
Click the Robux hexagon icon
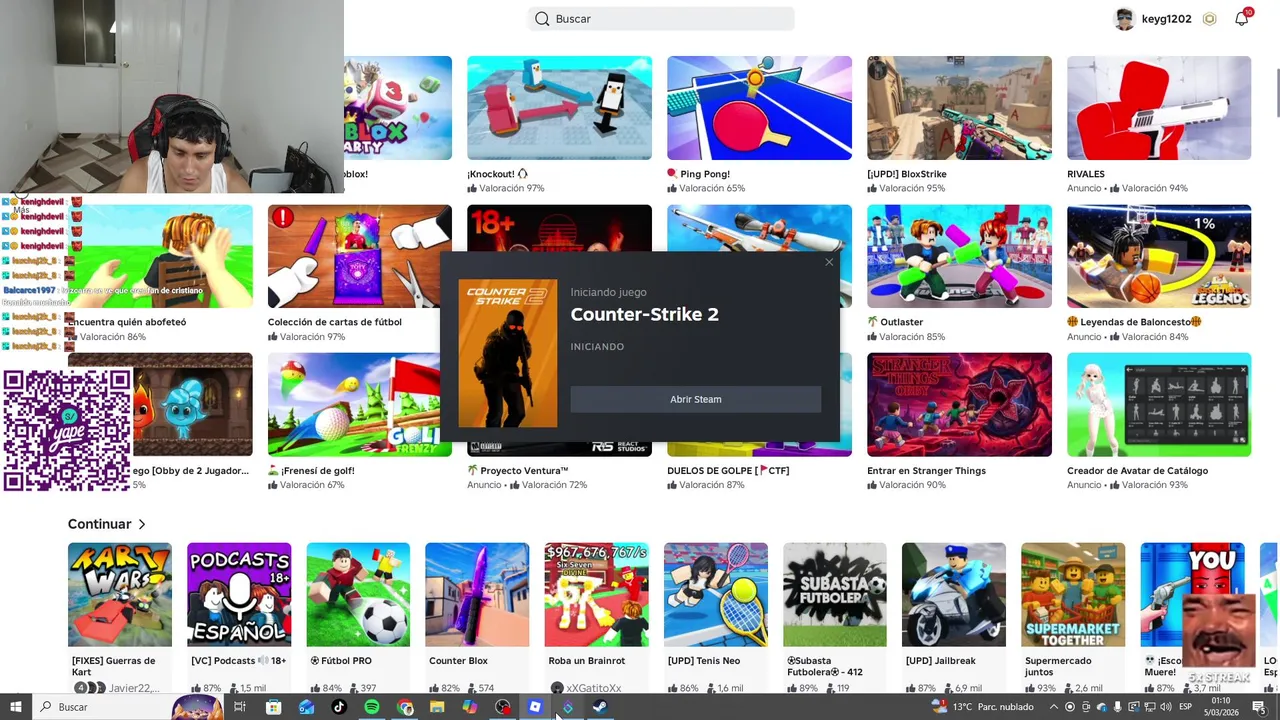pyautogui.click(x=1210, y=19)
